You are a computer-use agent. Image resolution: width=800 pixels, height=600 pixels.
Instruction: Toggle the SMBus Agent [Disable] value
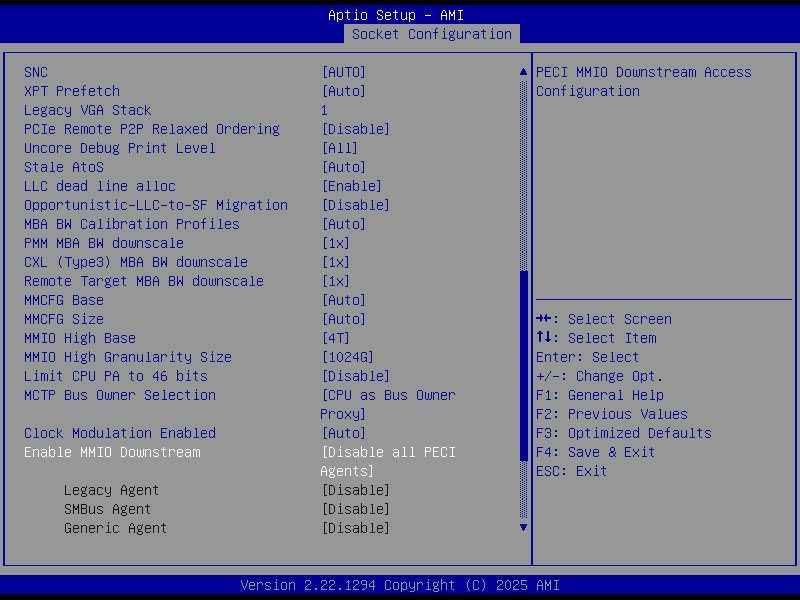click(x=356, y=509)
